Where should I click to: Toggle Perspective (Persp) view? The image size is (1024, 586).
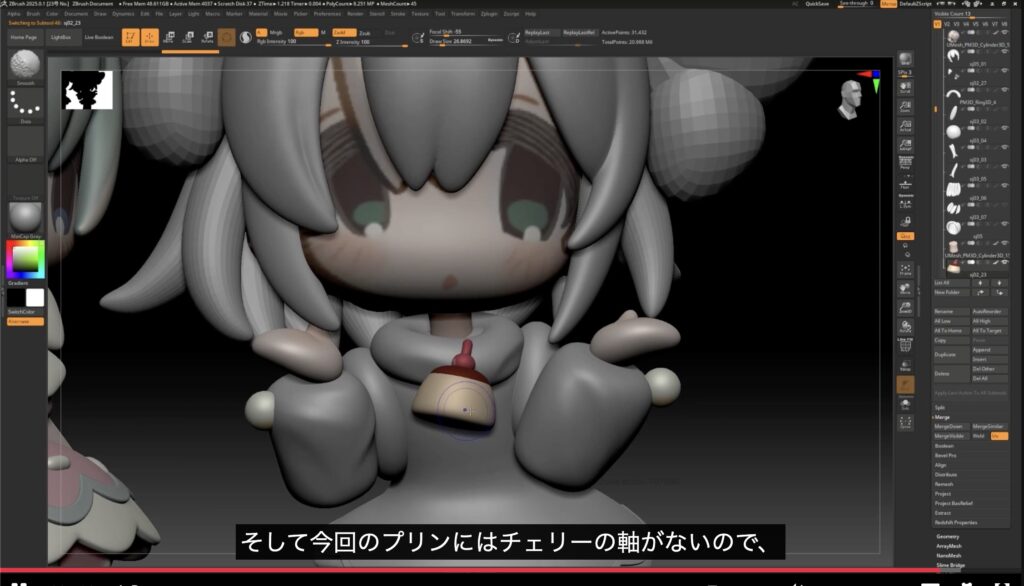[905, 162]
